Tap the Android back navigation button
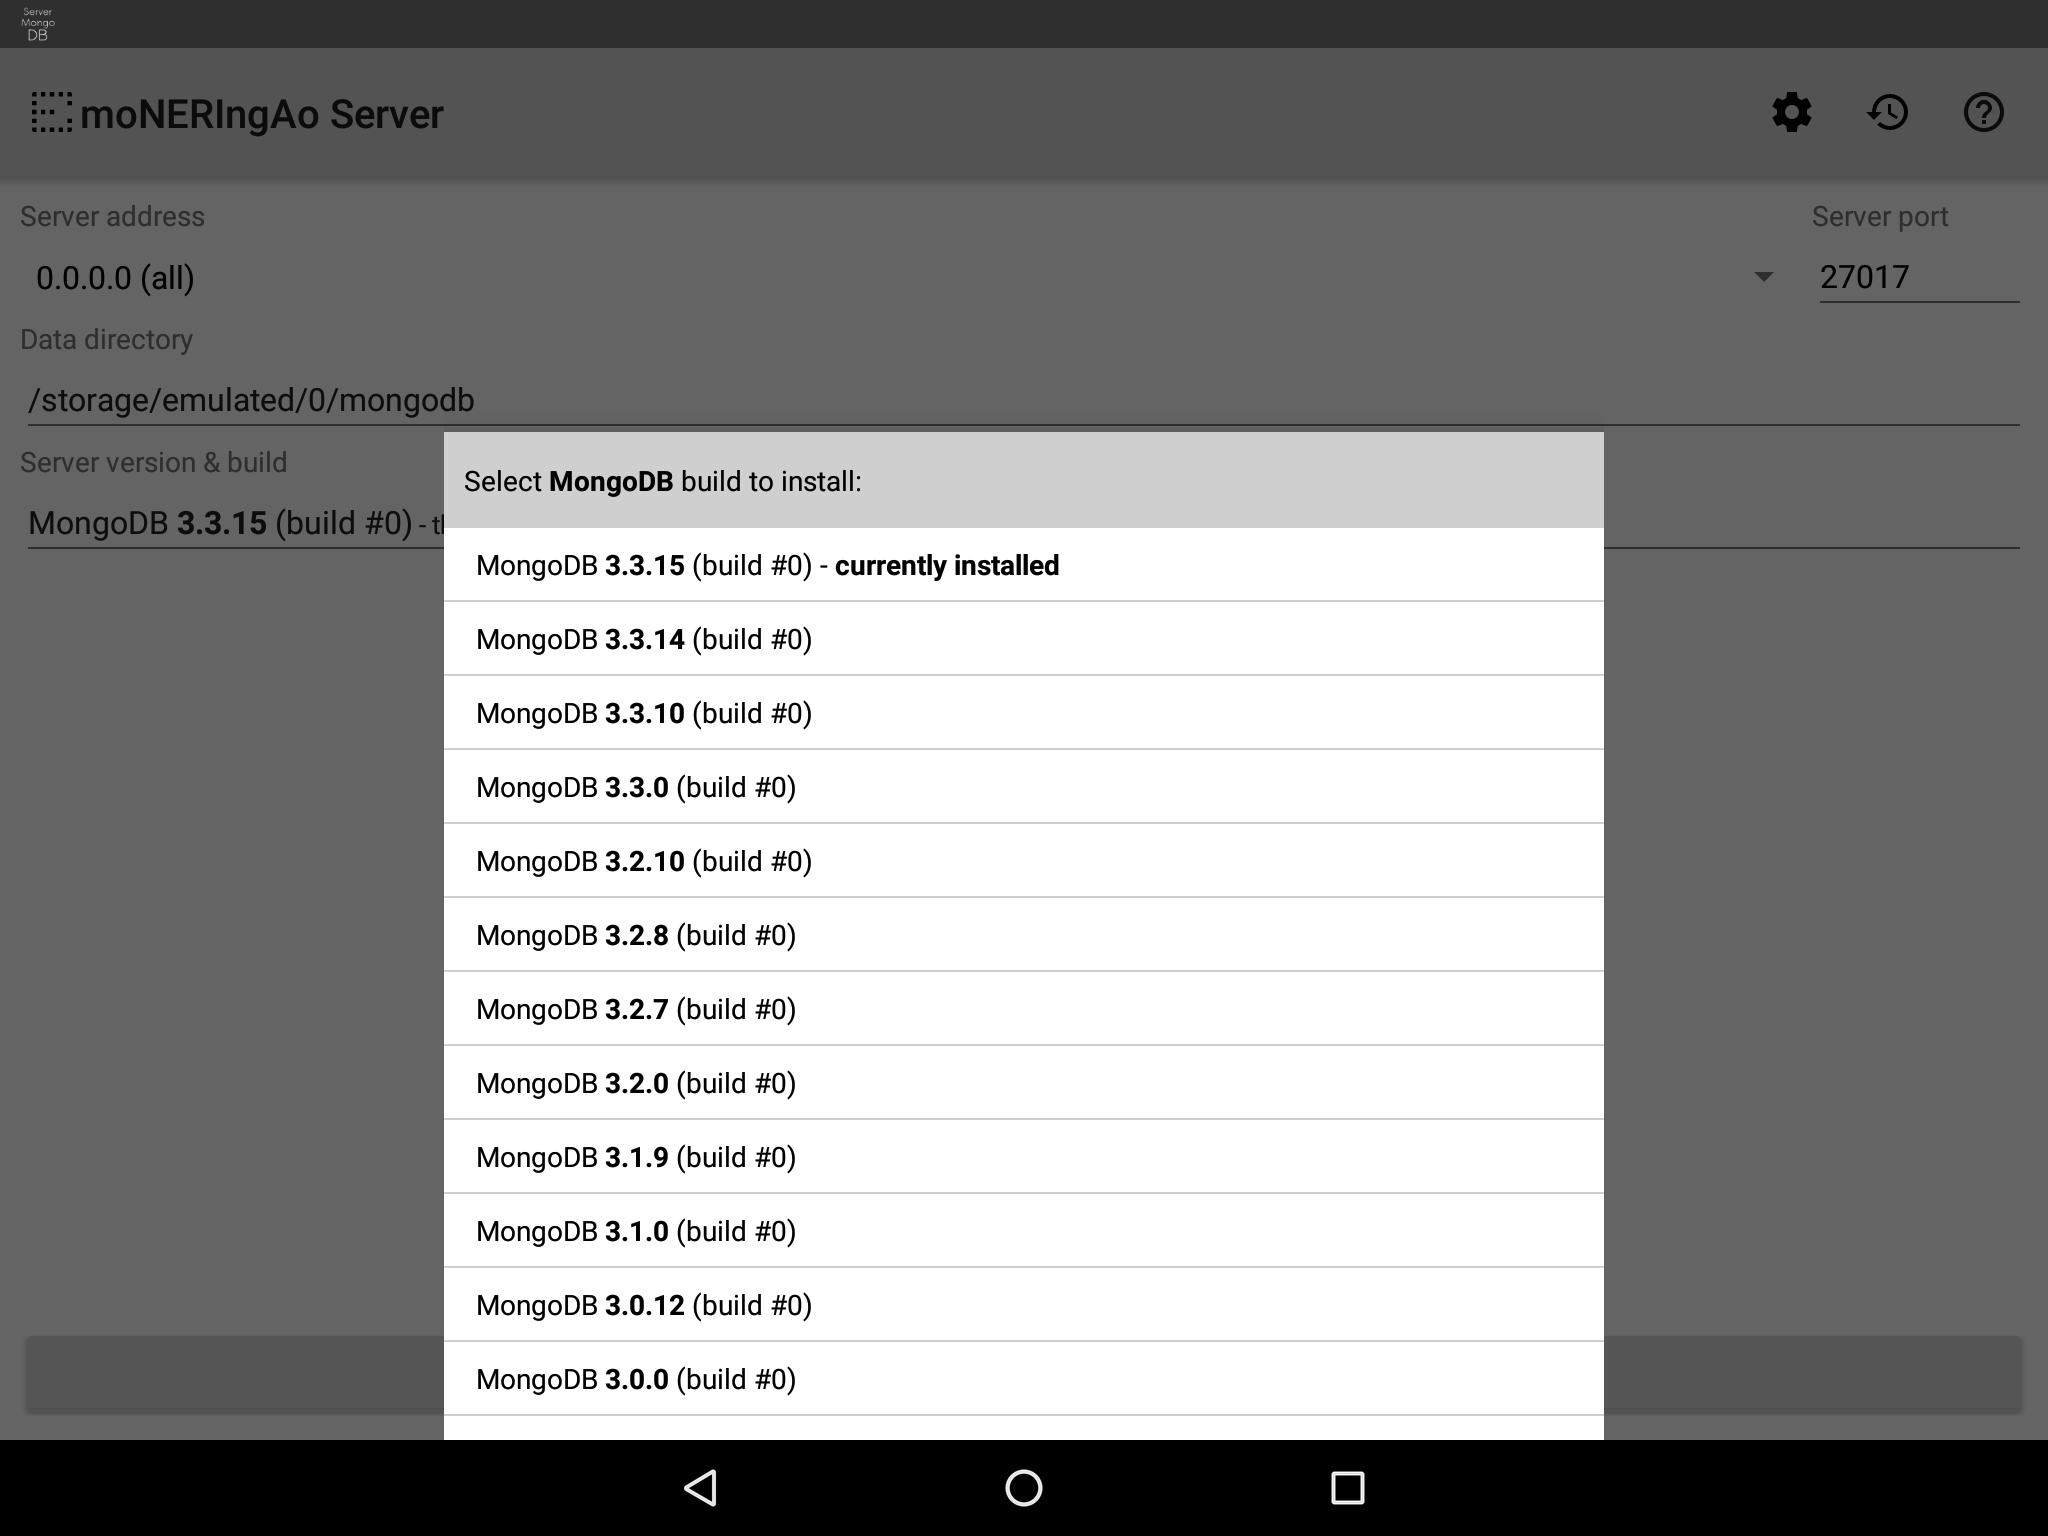The image size is (2048, 1536). [701, 1487]
